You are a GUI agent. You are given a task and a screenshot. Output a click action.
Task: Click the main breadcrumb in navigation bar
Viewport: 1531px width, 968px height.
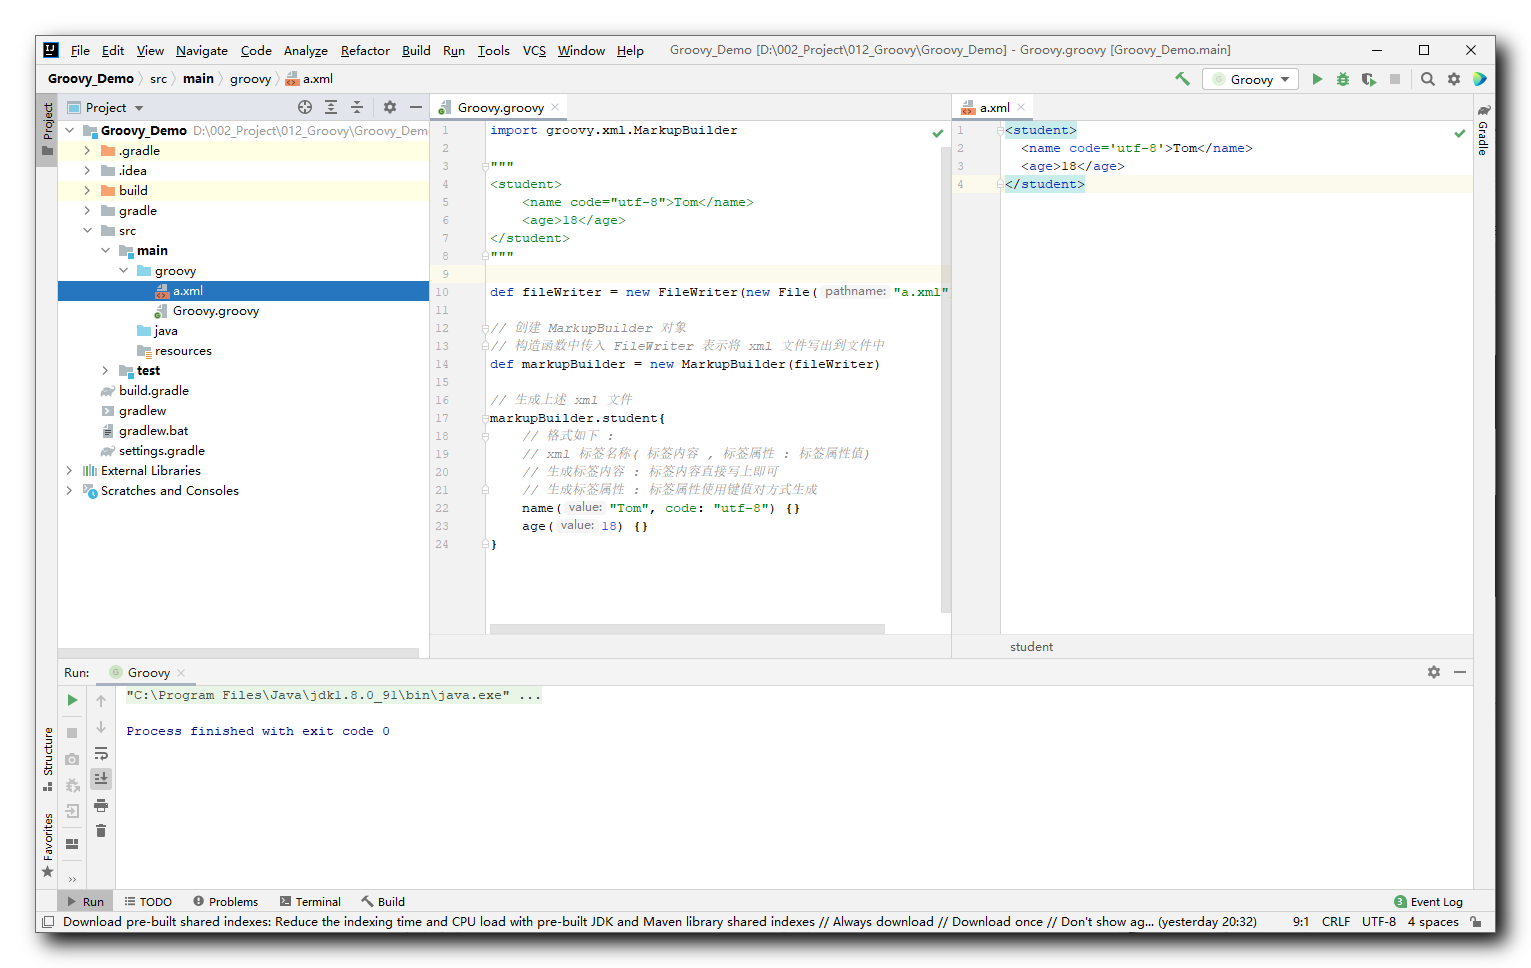(x=198, y=79)
